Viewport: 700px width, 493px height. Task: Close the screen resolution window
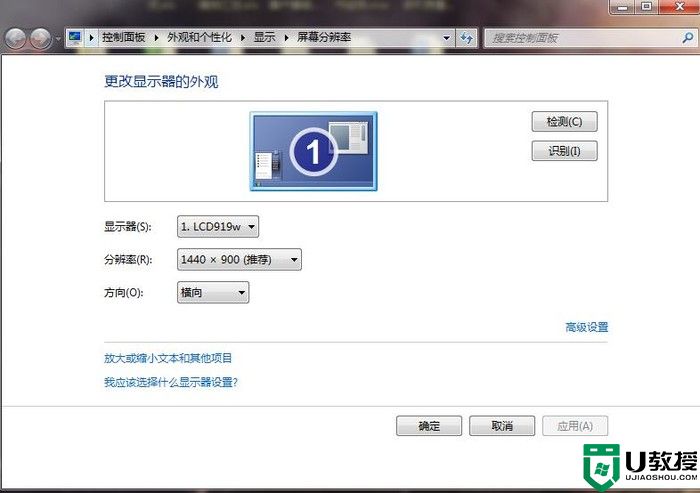pyautogui.click(x=679, y=7)
